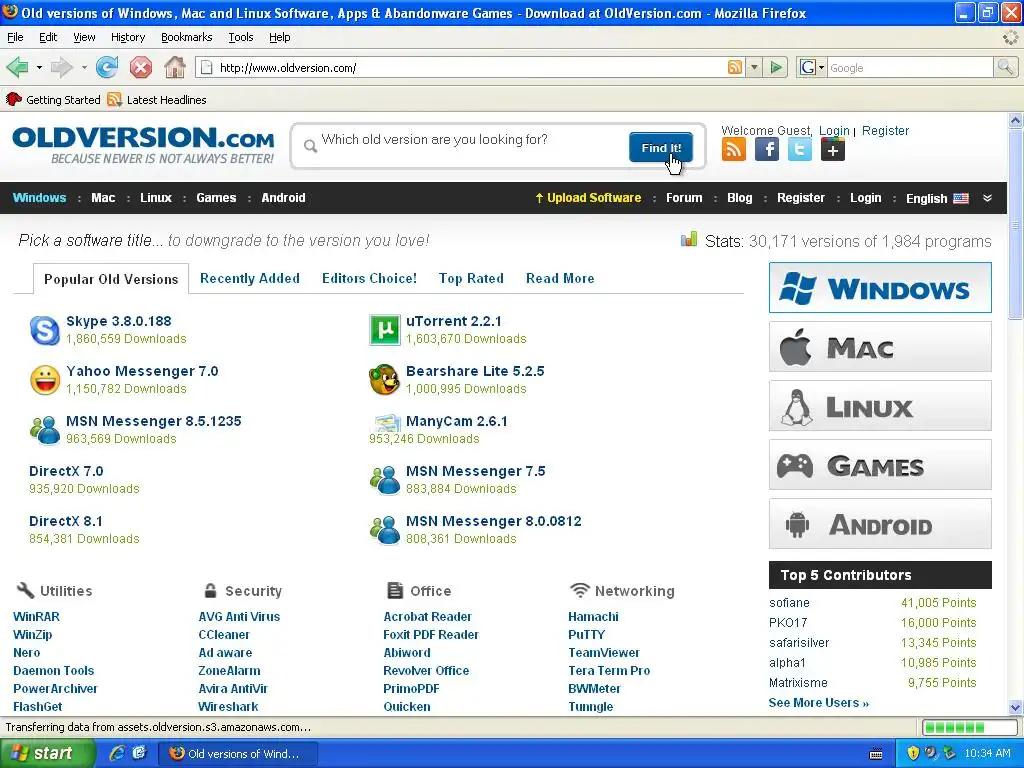This screenshot has height=768, width=1024.
Task: Click the stats bar chart icon
Action: pos(689,240)
